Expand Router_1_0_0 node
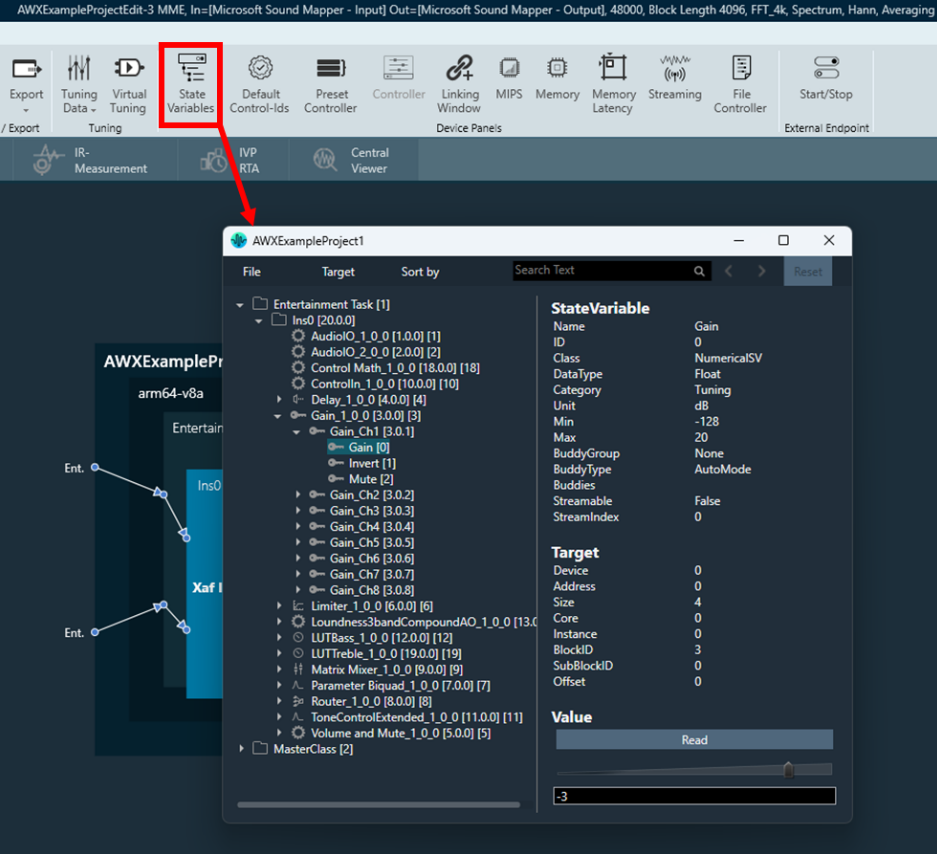Screen dimensions: 937x854 278,702
